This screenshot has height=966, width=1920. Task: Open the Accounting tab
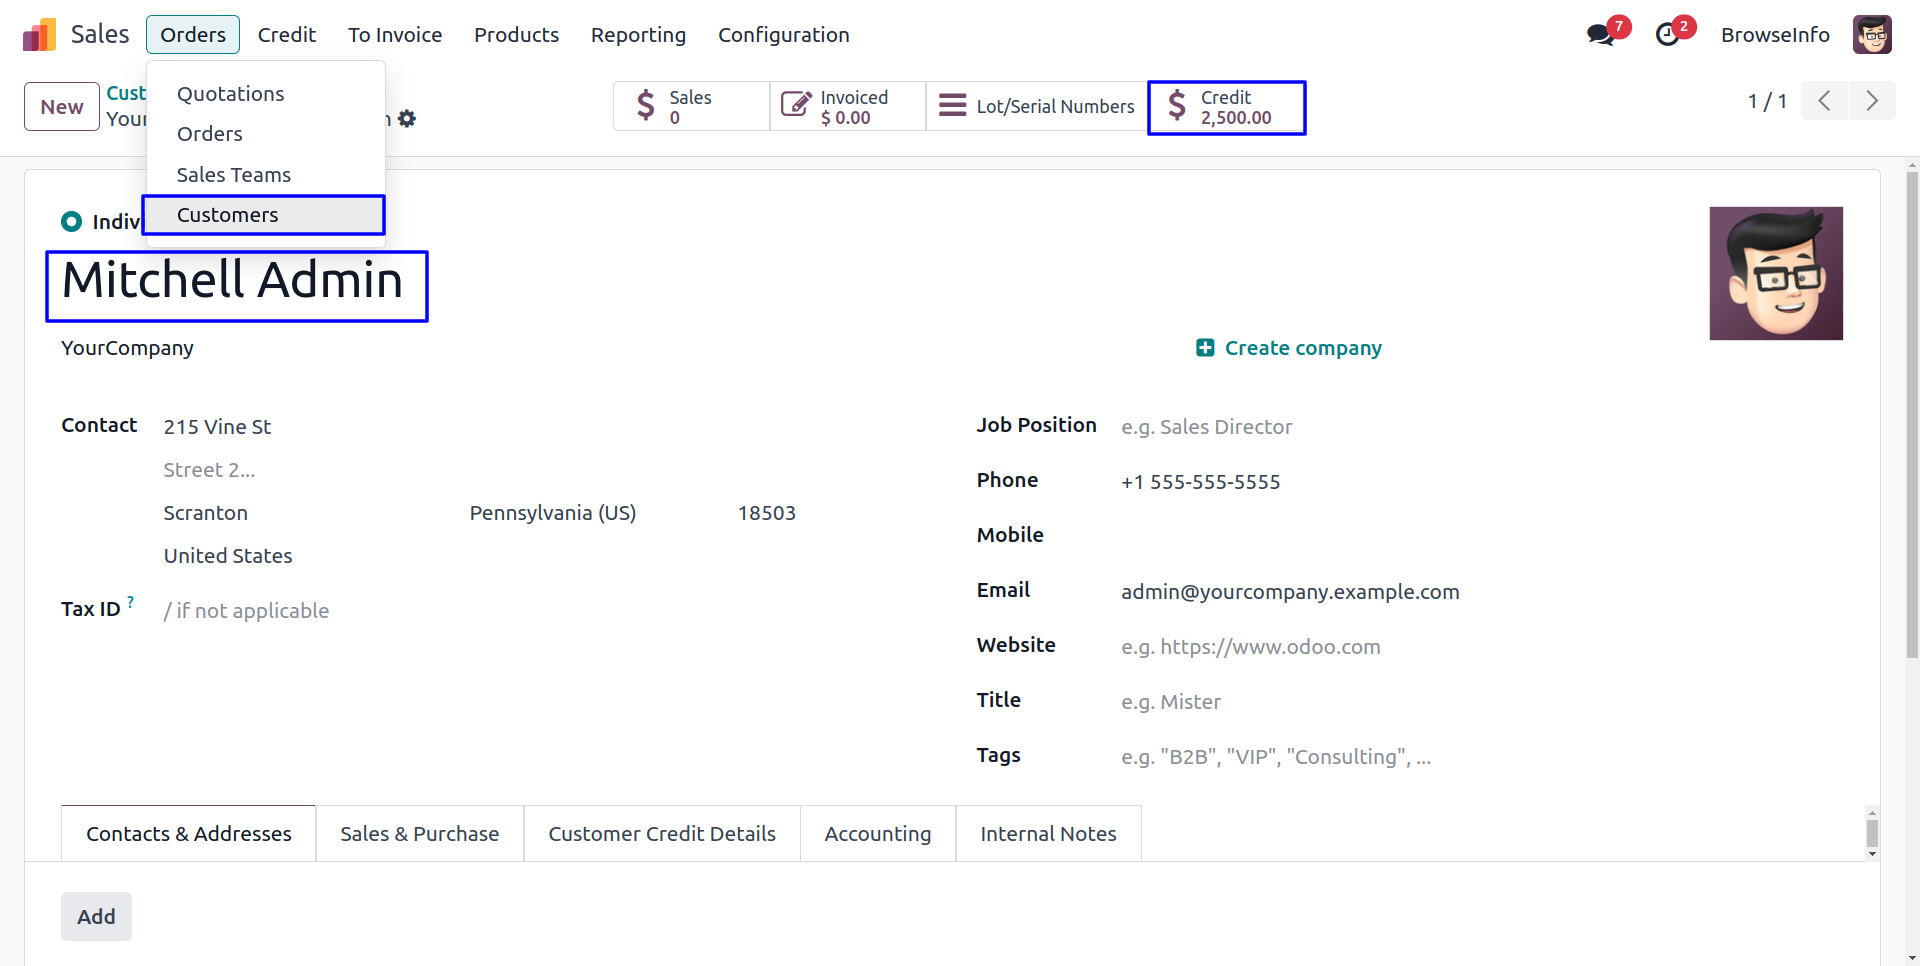(877, 834)
